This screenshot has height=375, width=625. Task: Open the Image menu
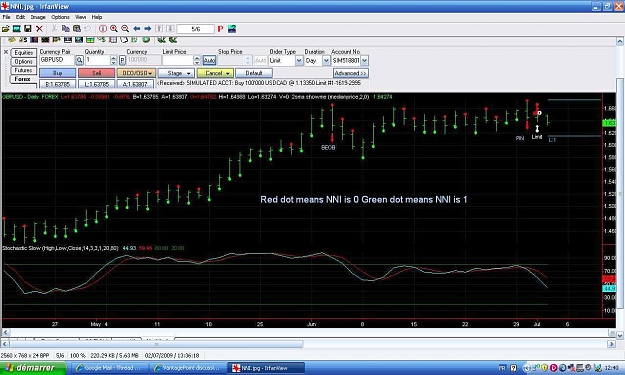click(x=38, y=17)
